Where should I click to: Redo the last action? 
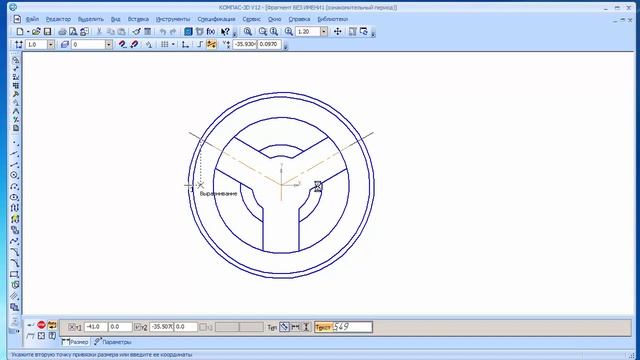(x=173, y=31)
